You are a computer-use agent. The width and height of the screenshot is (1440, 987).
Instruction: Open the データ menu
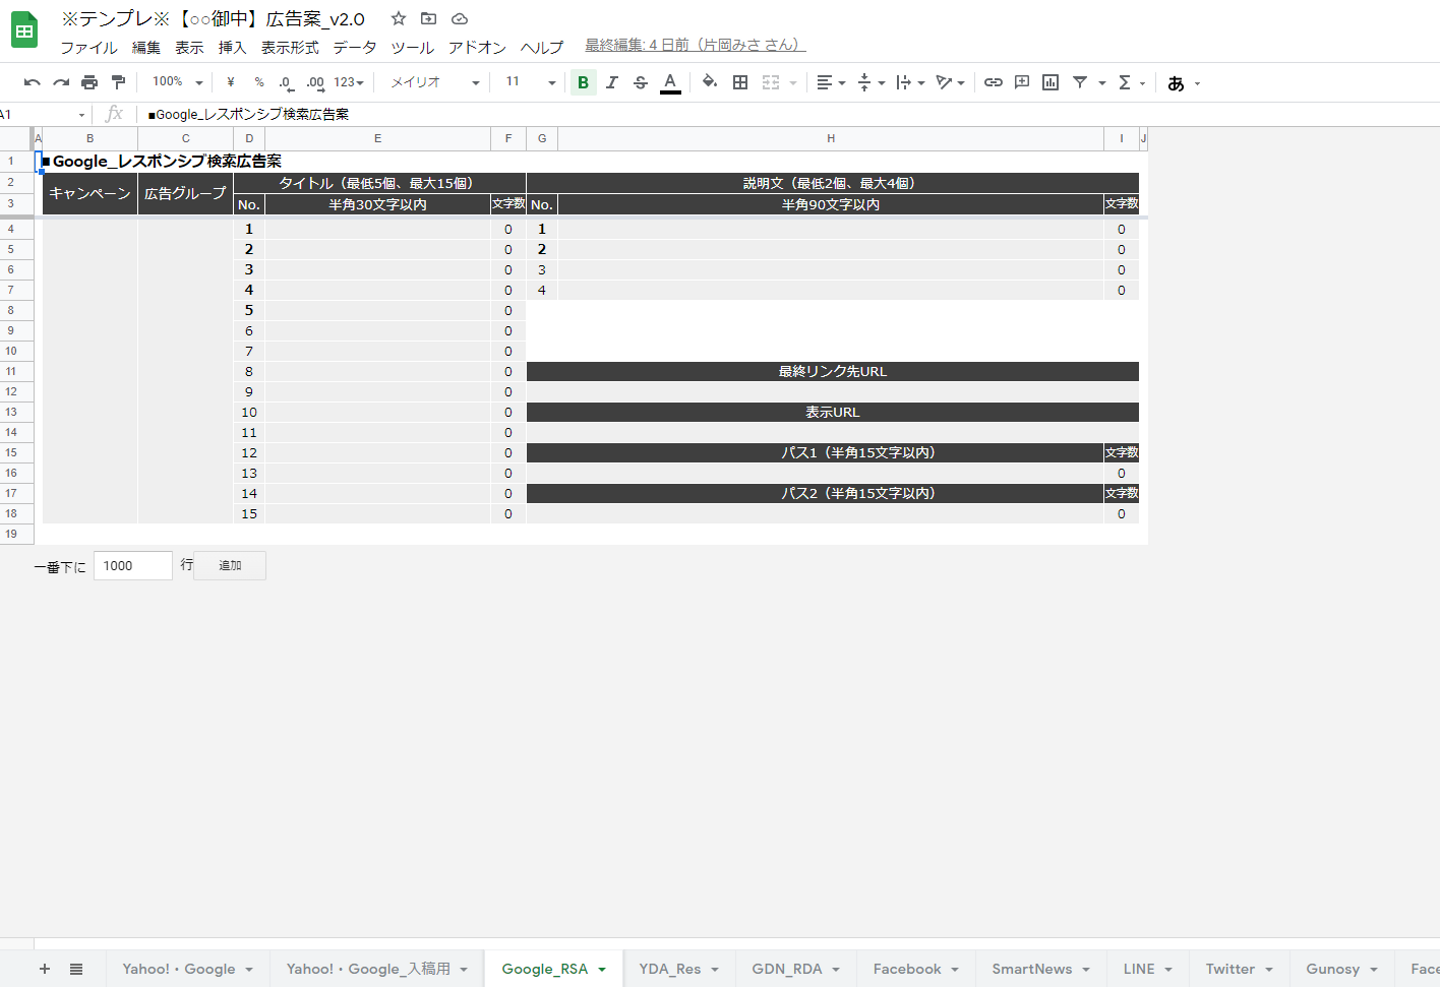(x=355, y=47)
